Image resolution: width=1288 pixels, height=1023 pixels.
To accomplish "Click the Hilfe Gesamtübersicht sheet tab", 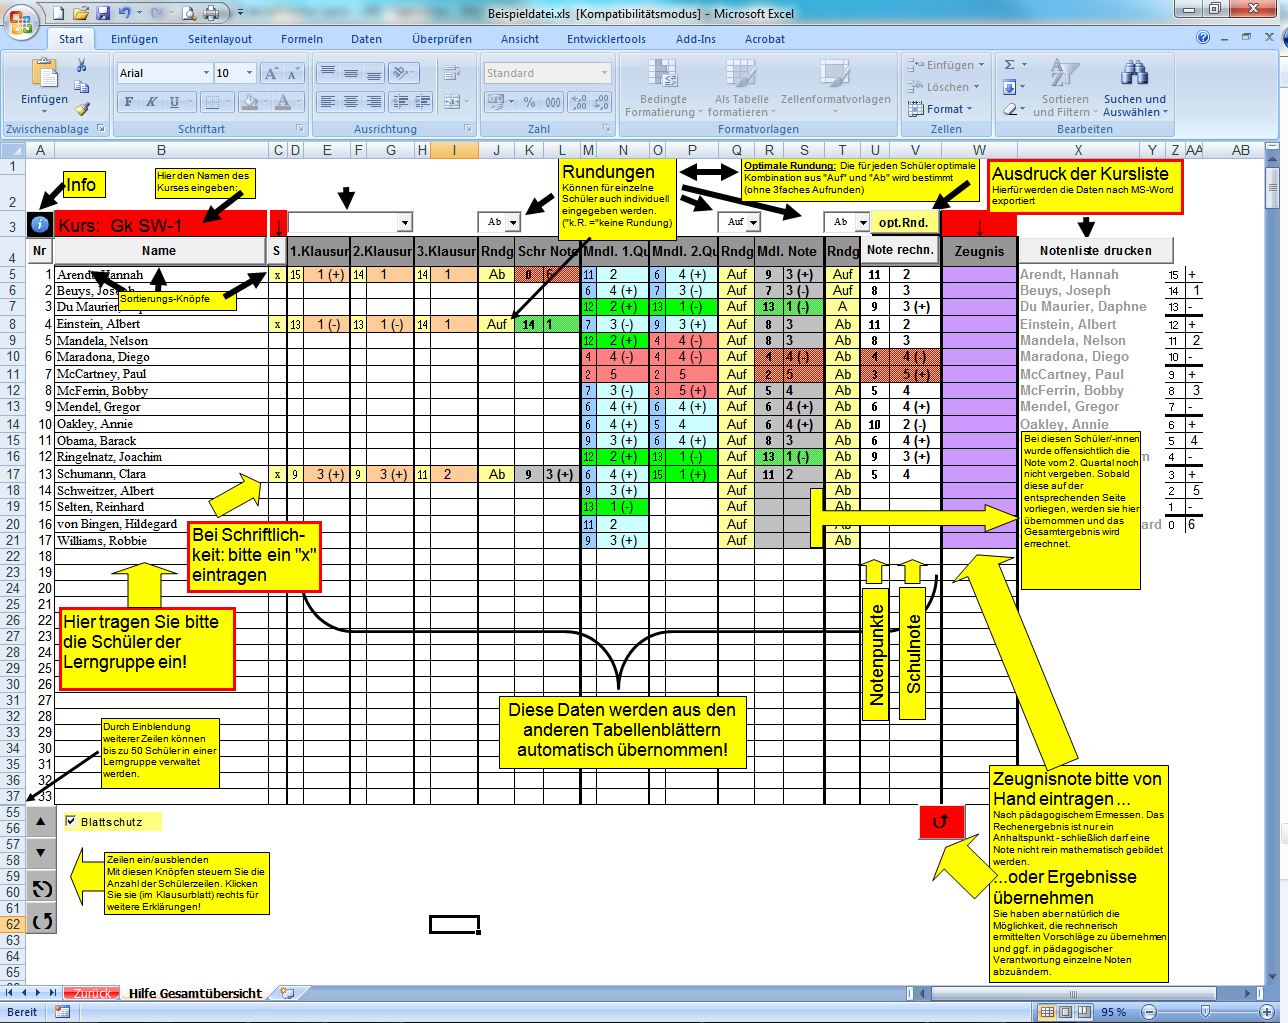I will coord(195,993).
